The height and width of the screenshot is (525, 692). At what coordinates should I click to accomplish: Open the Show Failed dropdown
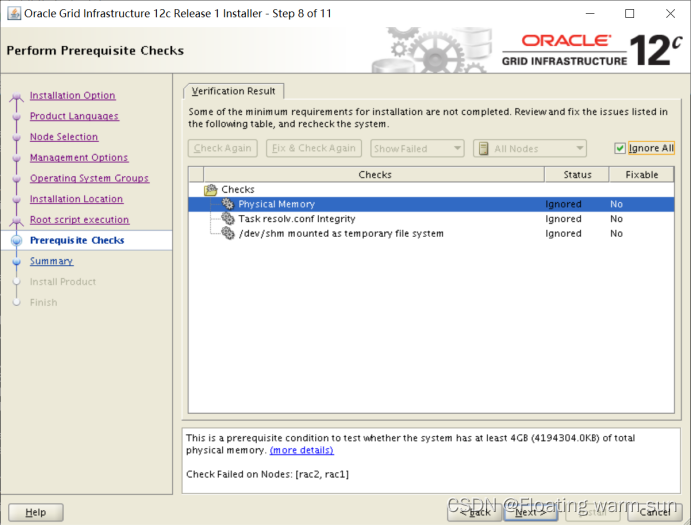pos(417,148)
